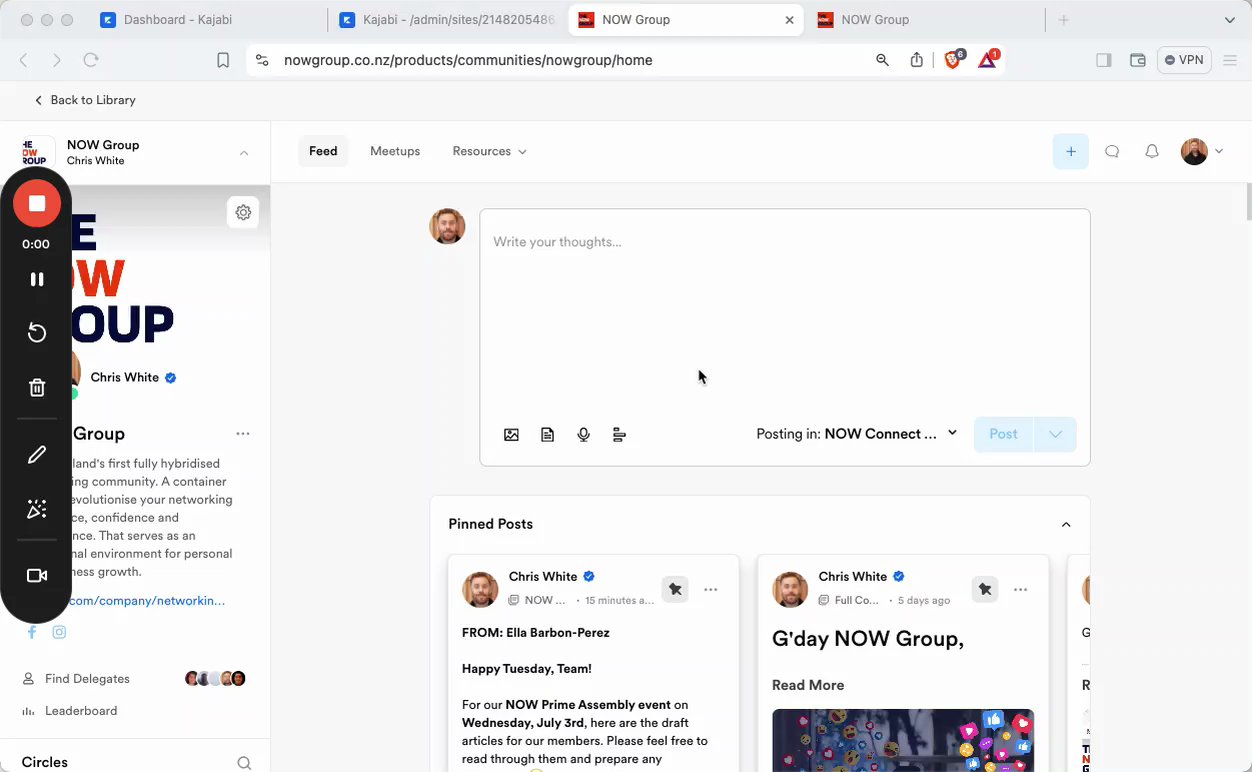Viewport: 1252px width, 772px height.
Task: Switch to Kajabi admin sites browser tab
Action: [447, 20]
